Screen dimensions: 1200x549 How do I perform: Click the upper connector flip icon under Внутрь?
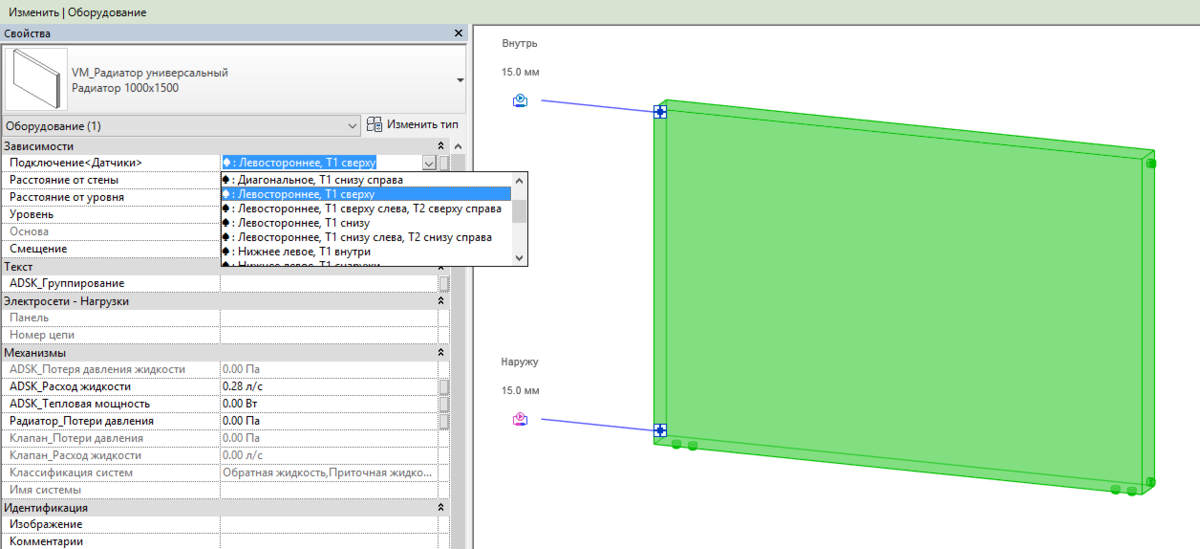point(520,100)
